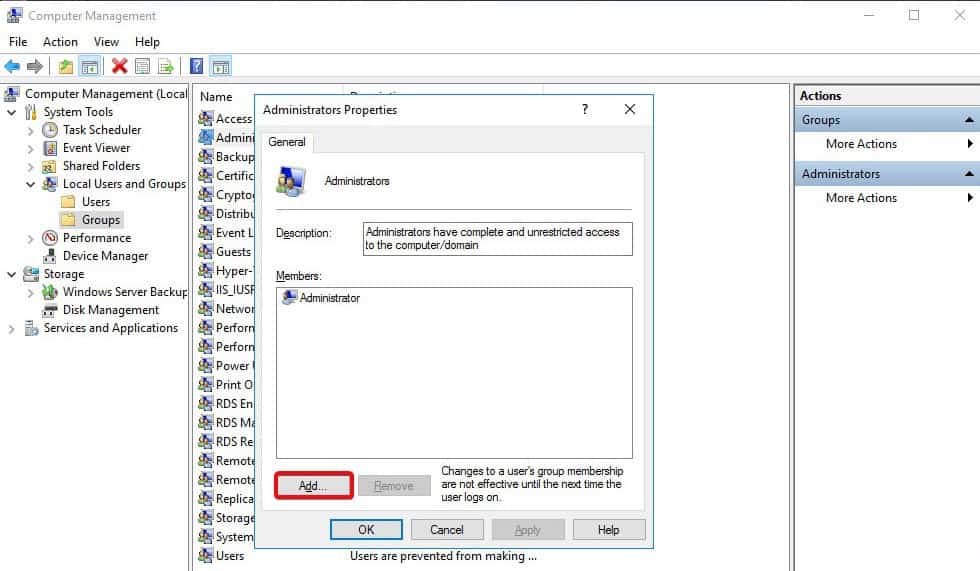980x571 pixels.
Task: Click the Forward arrow toolbar icon
Action: coord(35,66)
